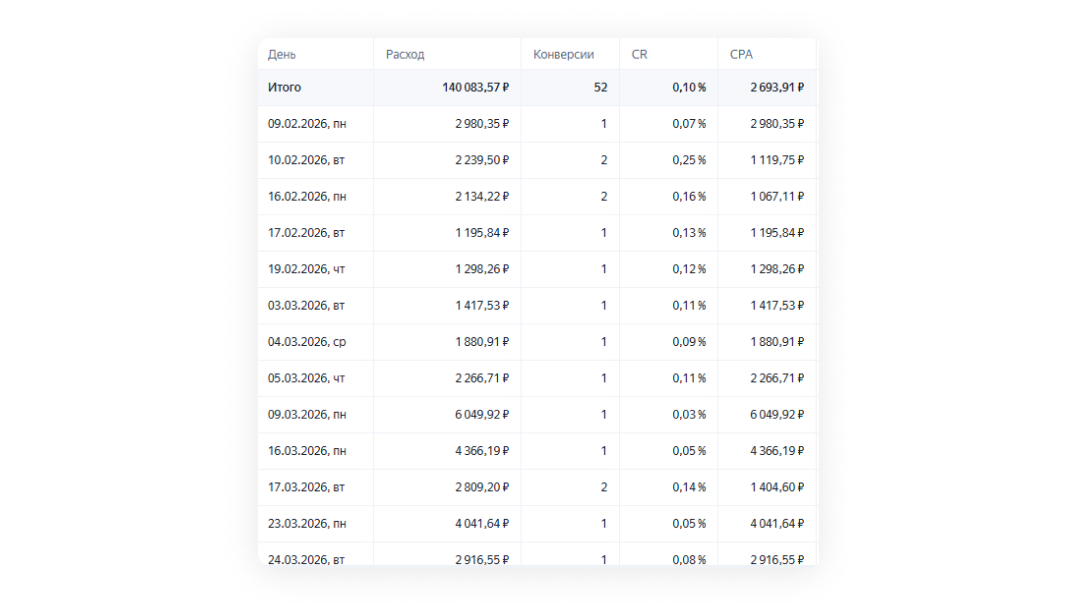Select date 19.02.2026, чт
Screen dimensions: 1080x606
(307, 269)
